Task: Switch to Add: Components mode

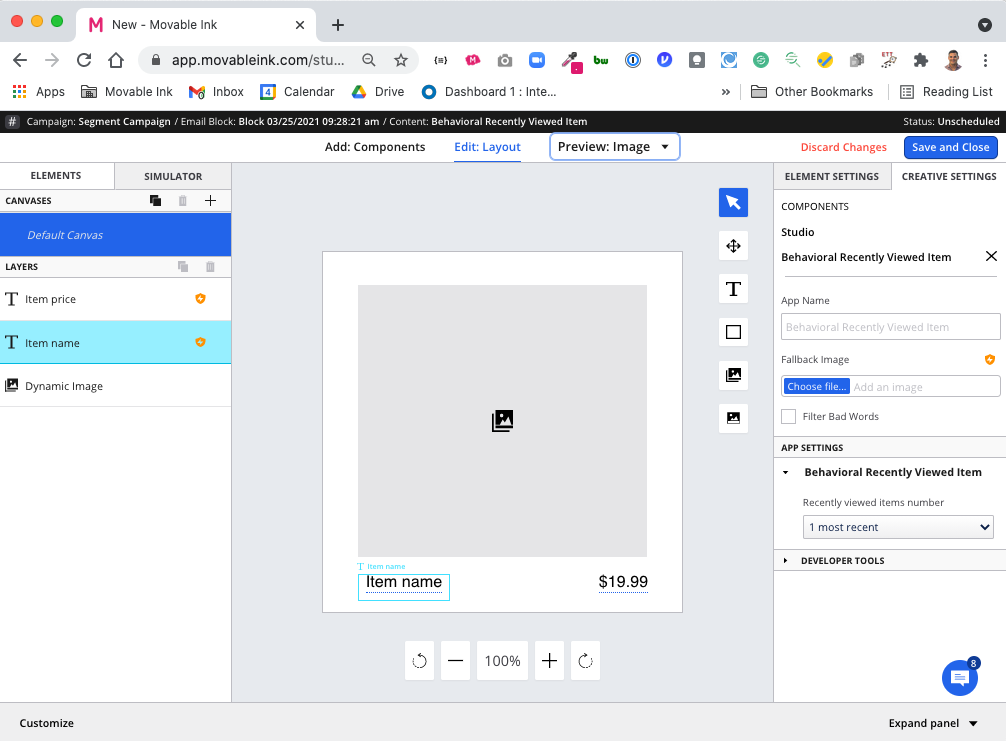Action: (375, 147)
